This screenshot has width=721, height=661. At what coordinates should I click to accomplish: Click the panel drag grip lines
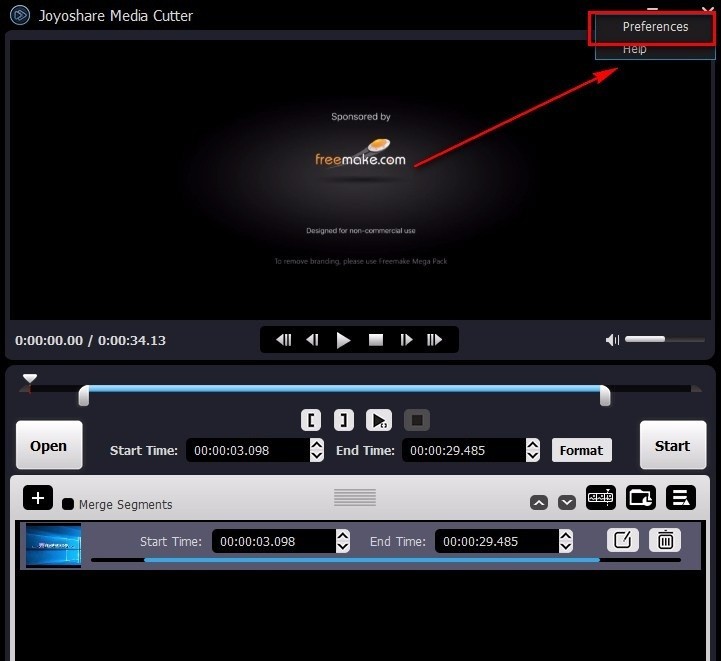pyautogui.click(x=355, y=497)
